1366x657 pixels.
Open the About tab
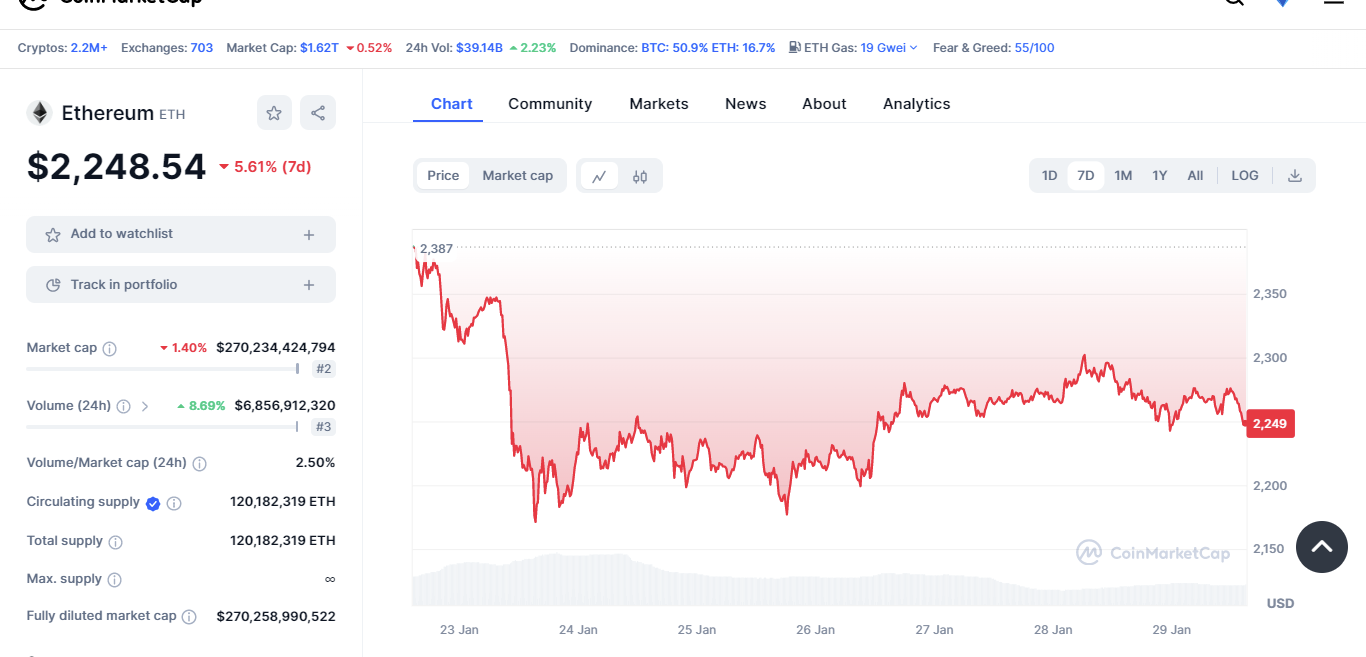tap(824, 104)
